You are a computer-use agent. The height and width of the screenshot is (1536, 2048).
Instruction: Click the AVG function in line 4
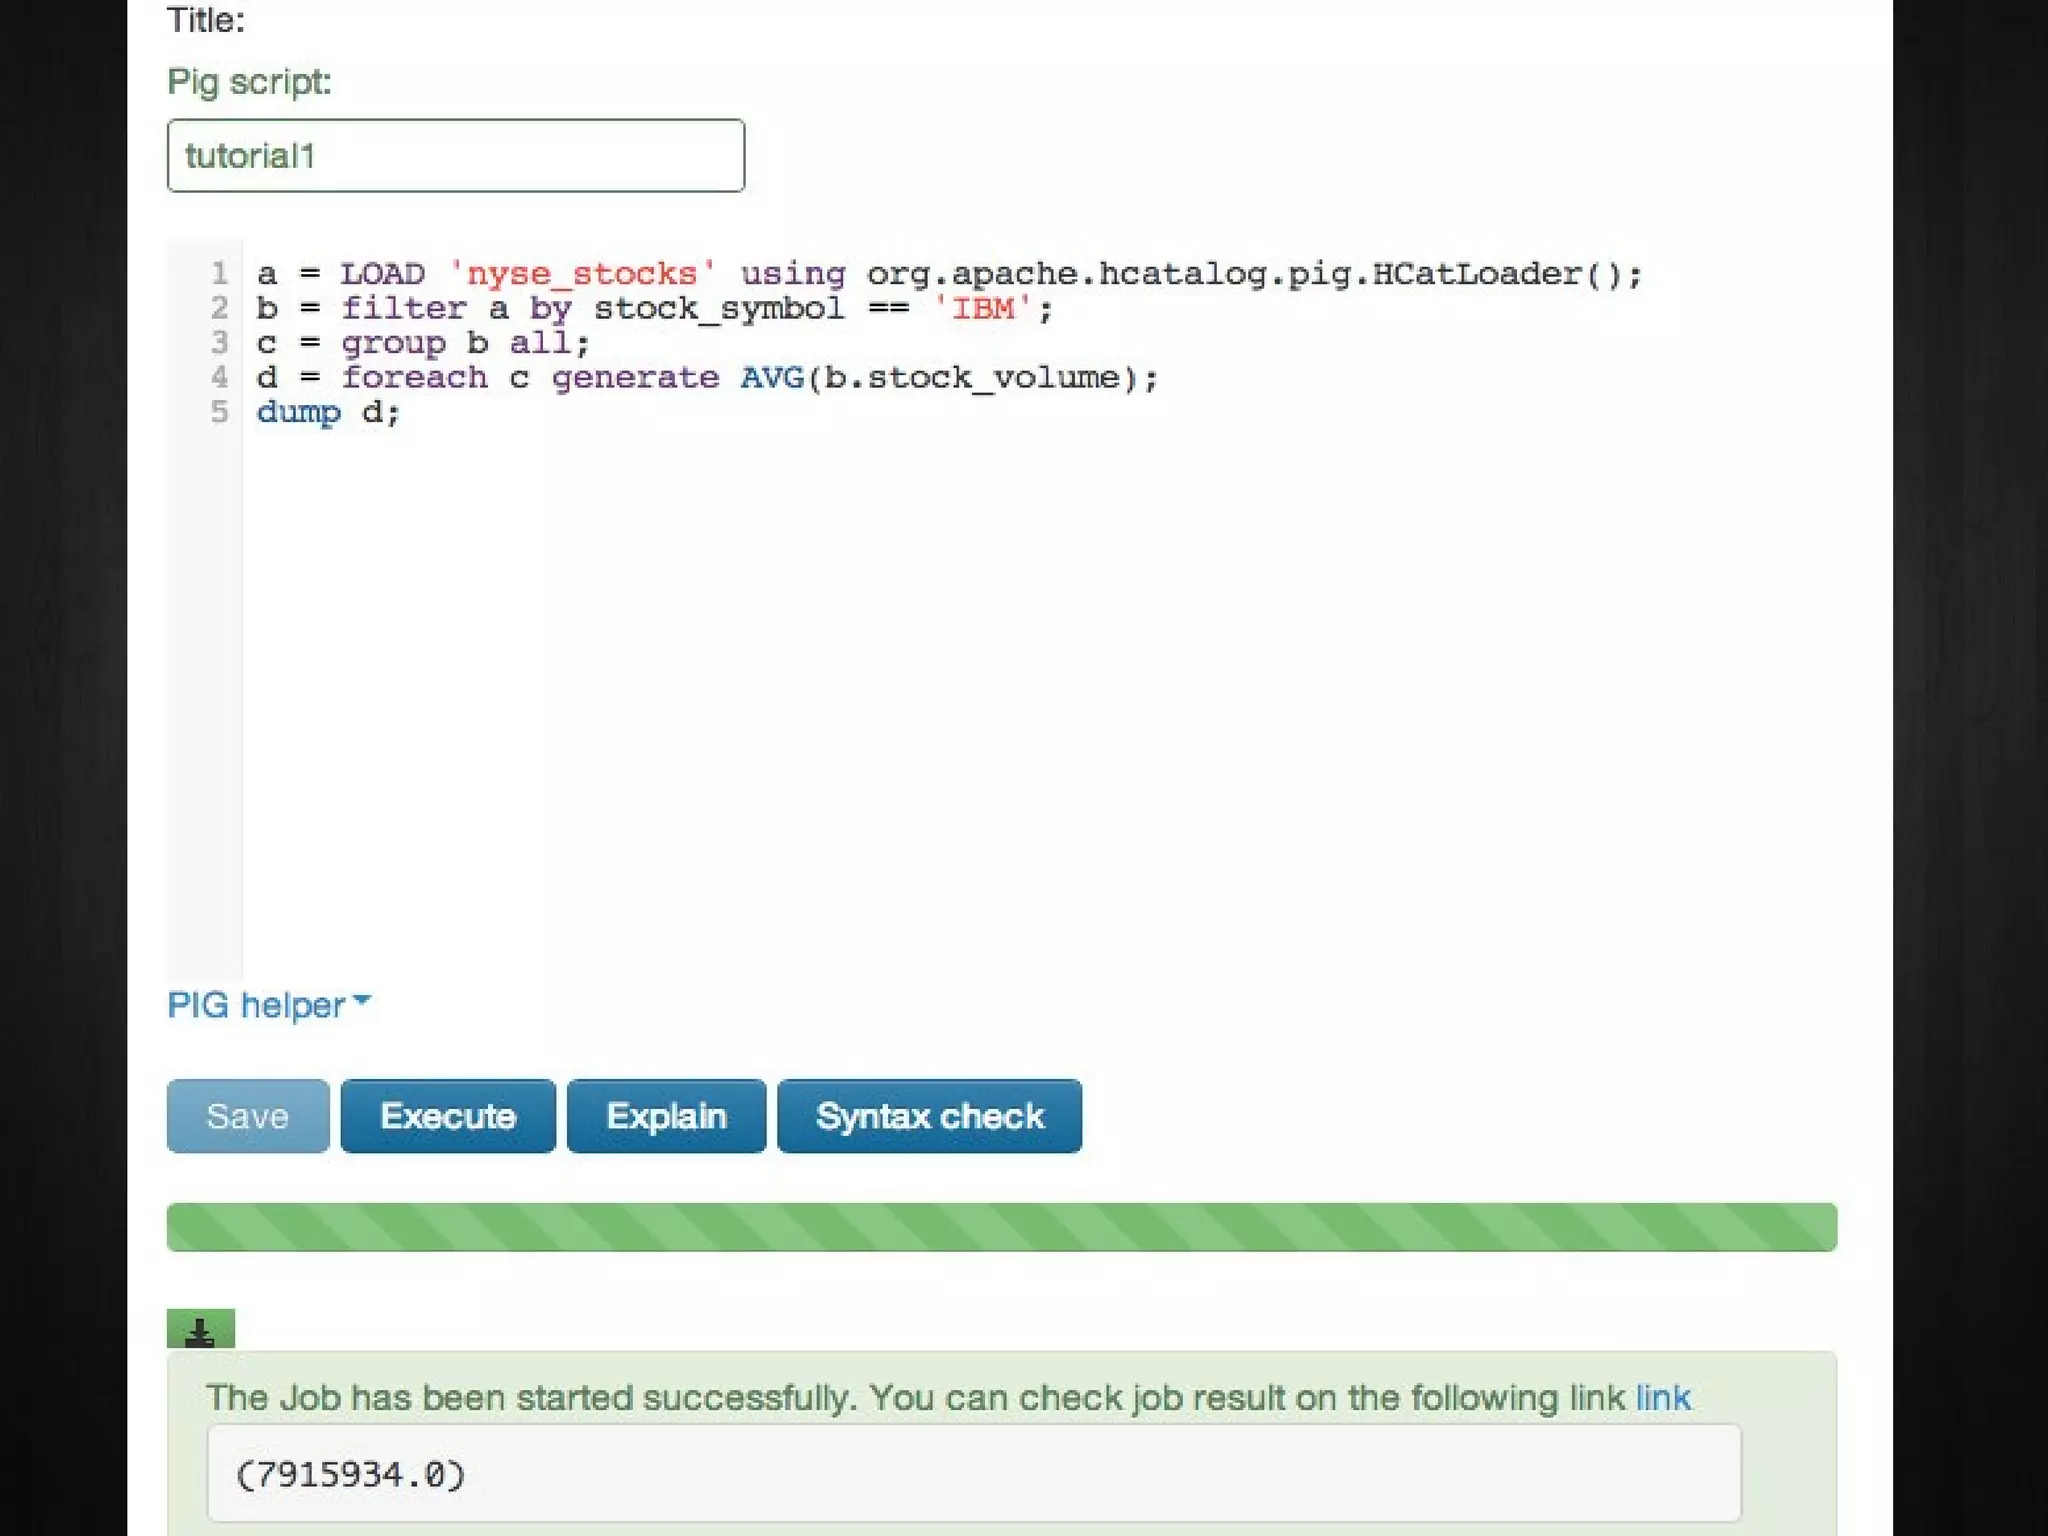(x=771, y=378)
